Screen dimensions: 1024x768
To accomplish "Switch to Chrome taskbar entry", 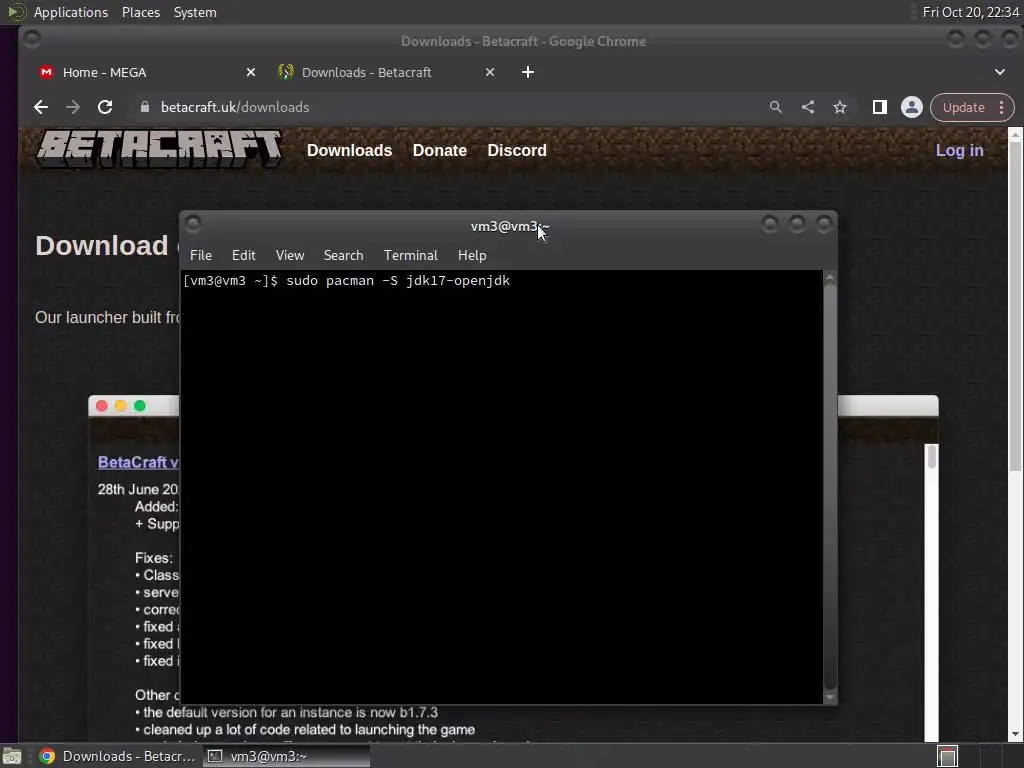I will (118, 756).
